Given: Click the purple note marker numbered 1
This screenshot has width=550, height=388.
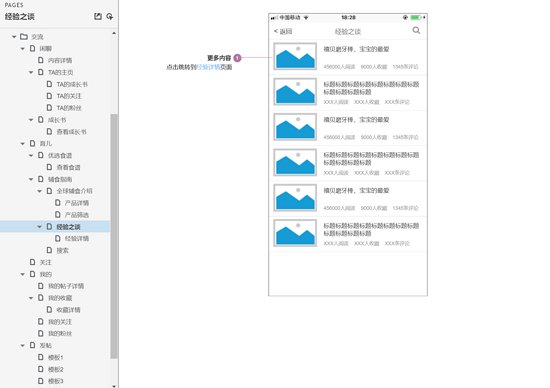Looking at the screenshot, I should coord(237,58).
